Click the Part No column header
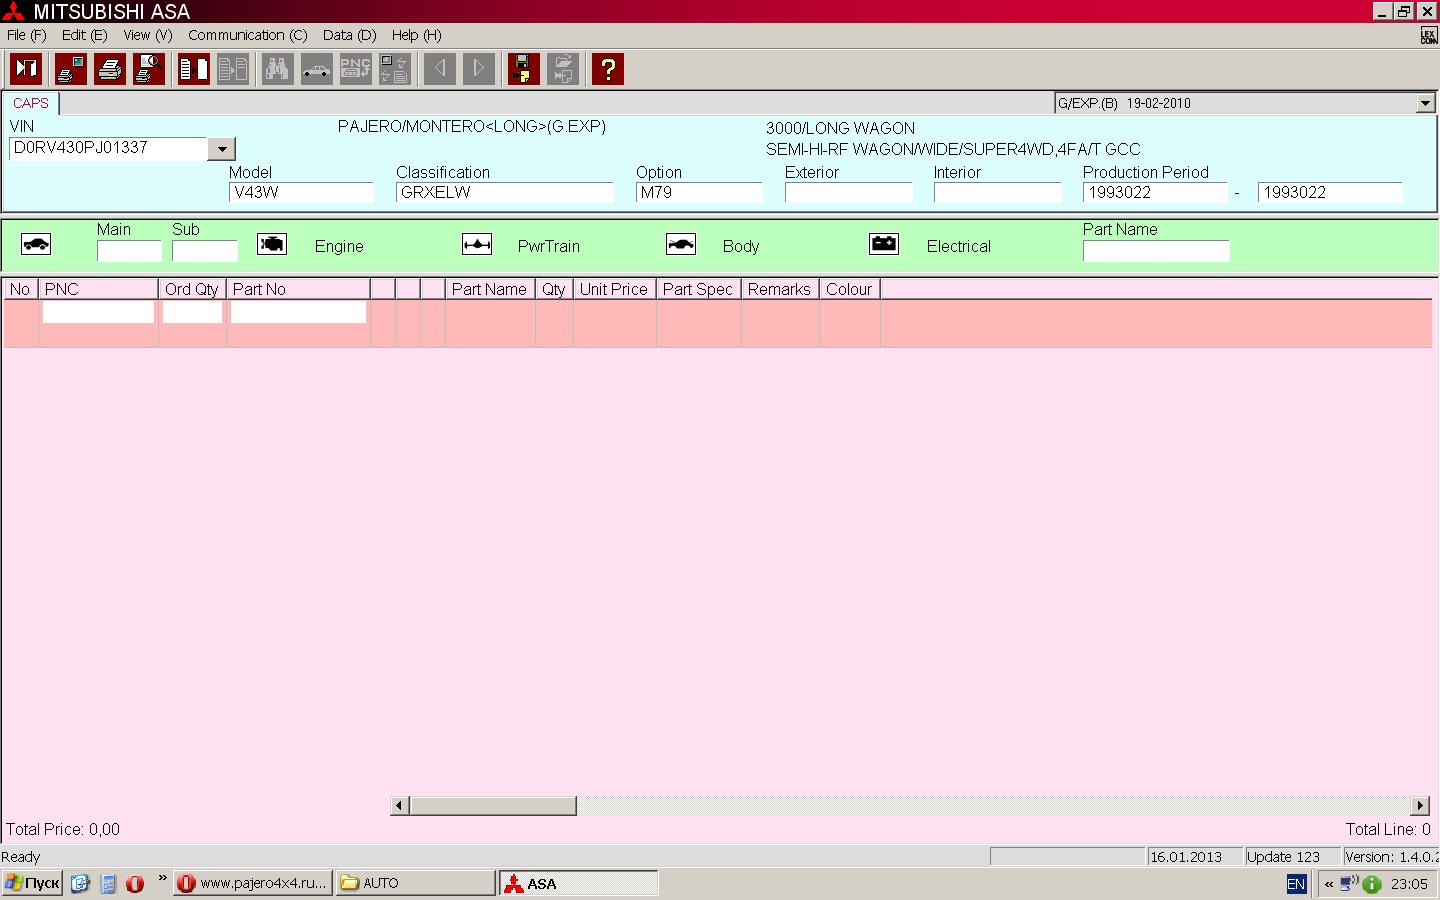This screenshot has height=900, width=1440. pyautogui.click(x=298, y=289)
